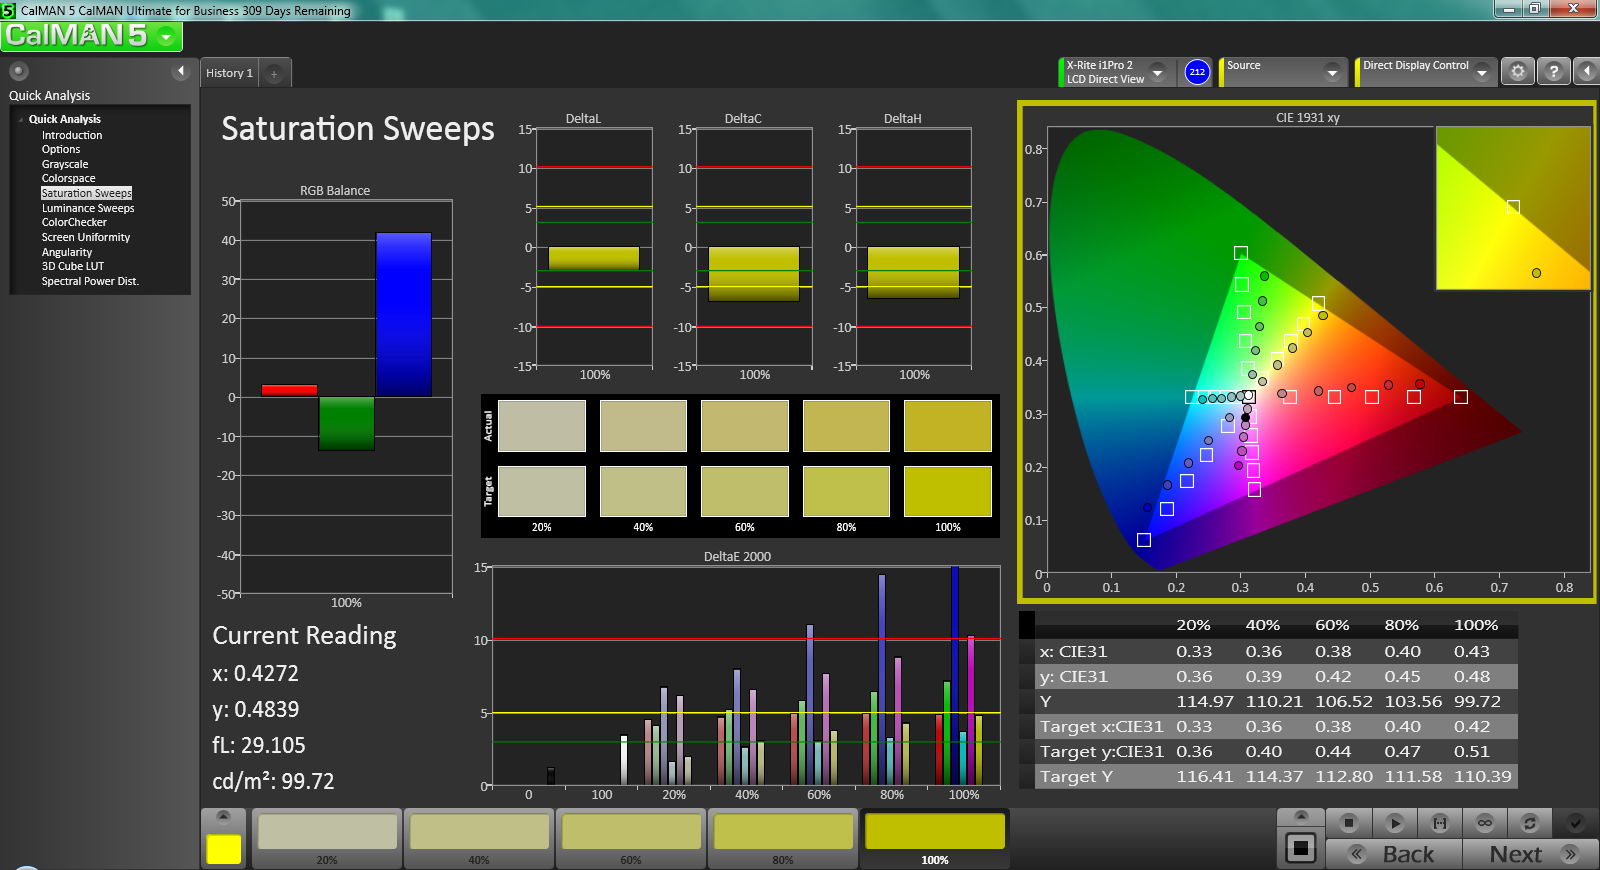The width and height of the screenshot is (1600, 870).
Task: Toggle the round record button in the sidebar header
Action: [x=18, y=71]
